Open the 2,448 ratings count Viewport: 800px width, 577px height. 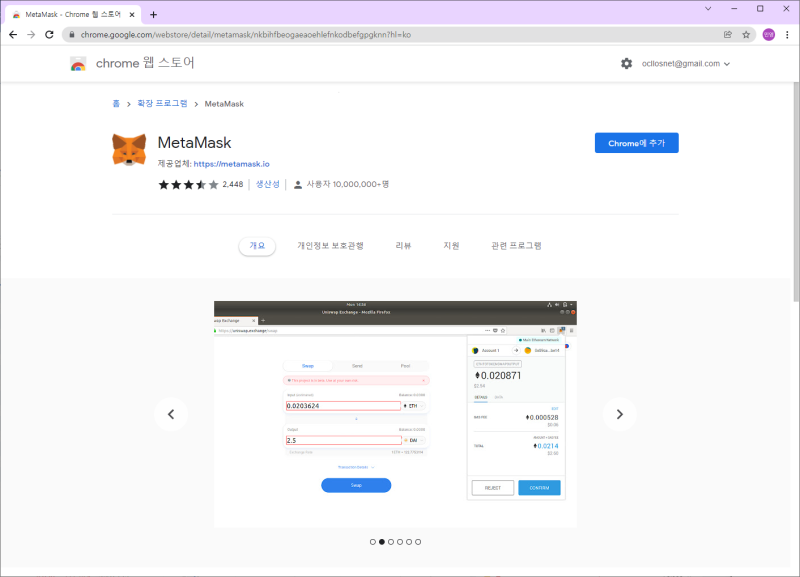[233, 184]
